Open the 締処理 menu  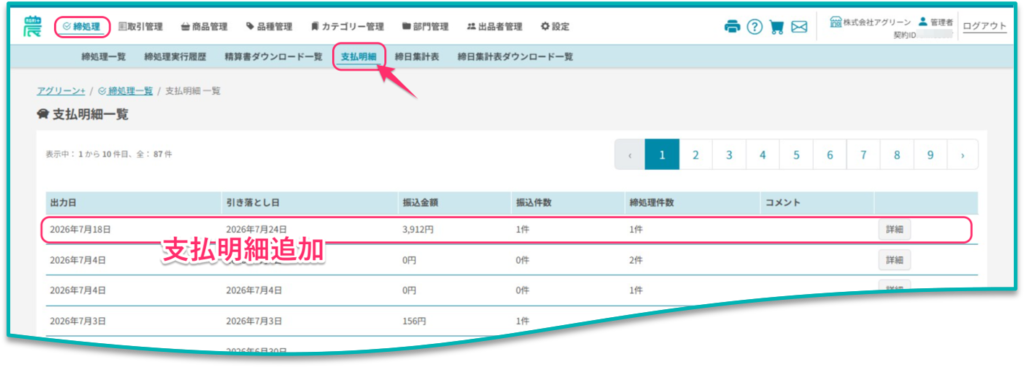[82, 27]
